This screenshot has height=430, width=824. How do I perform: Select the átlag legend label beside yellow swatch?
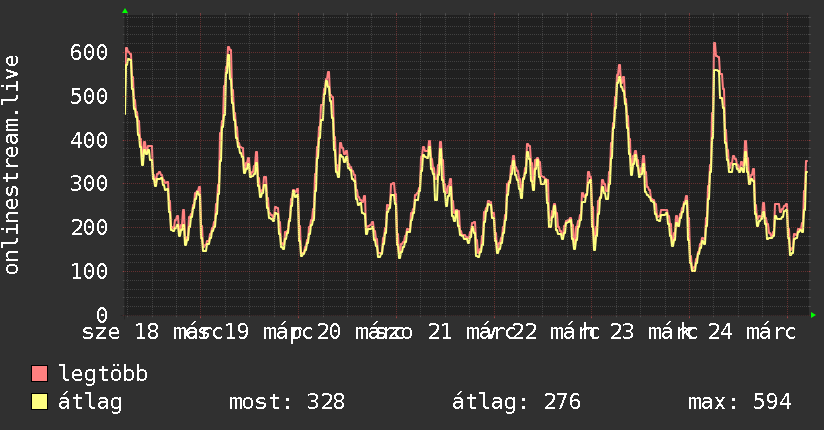(90, 402)
